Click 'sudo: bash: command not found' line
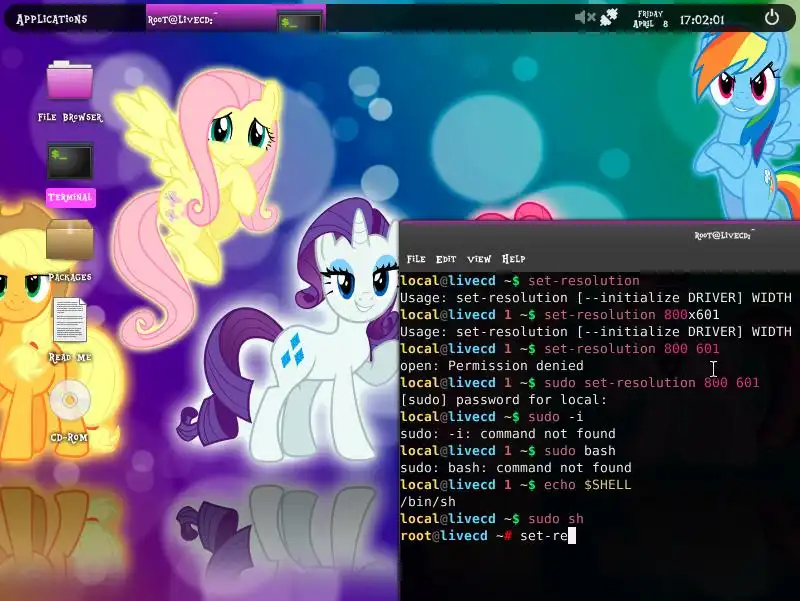The image size is (800, 601). [x=516, y=468]
